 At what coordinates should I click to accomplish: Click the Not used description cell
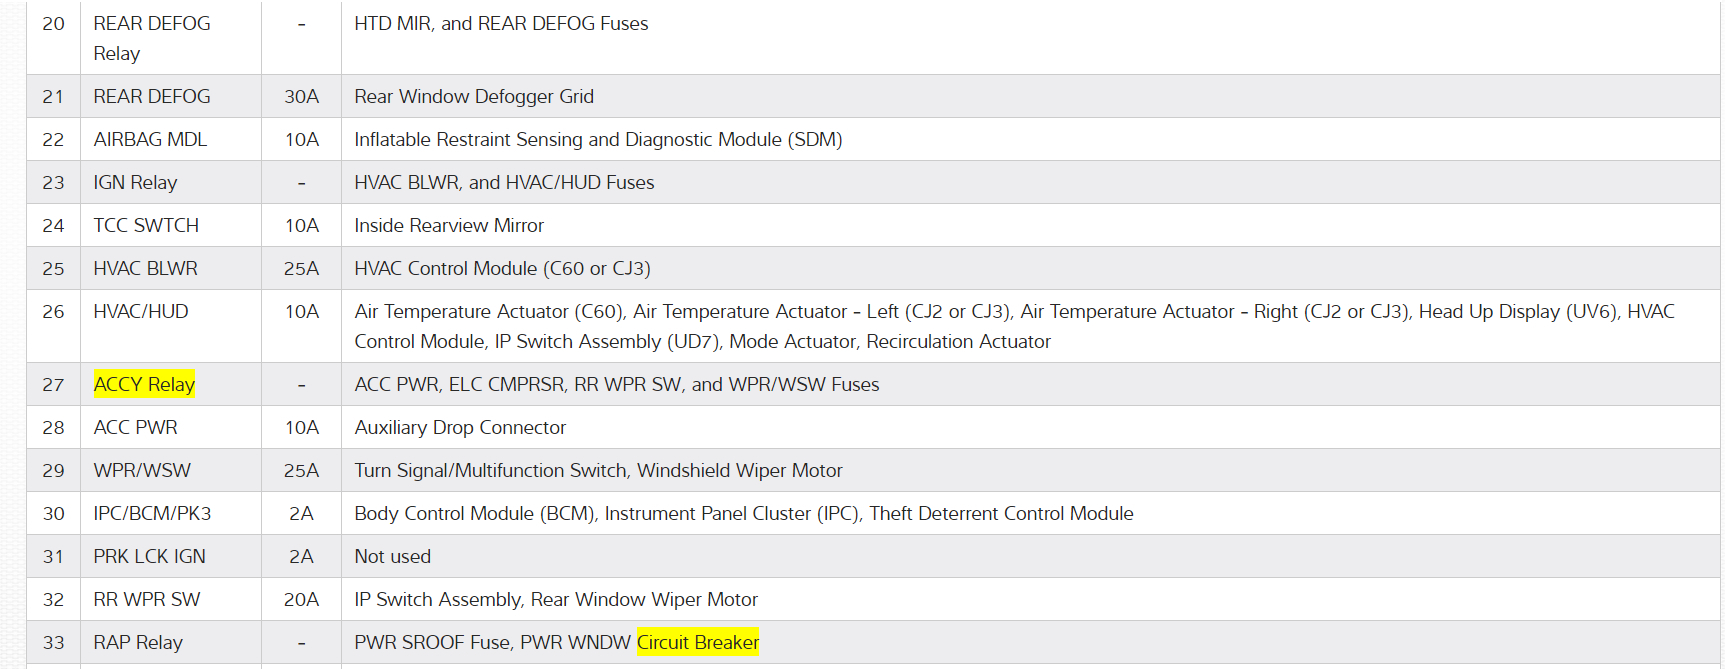click(392, 556)
